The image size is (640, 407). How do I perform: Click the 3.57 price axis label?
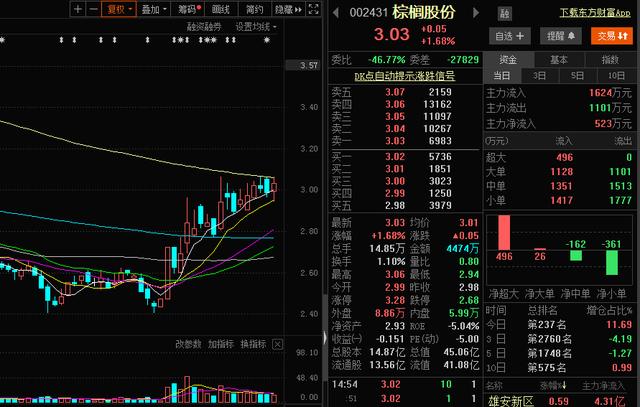point(309,65)
